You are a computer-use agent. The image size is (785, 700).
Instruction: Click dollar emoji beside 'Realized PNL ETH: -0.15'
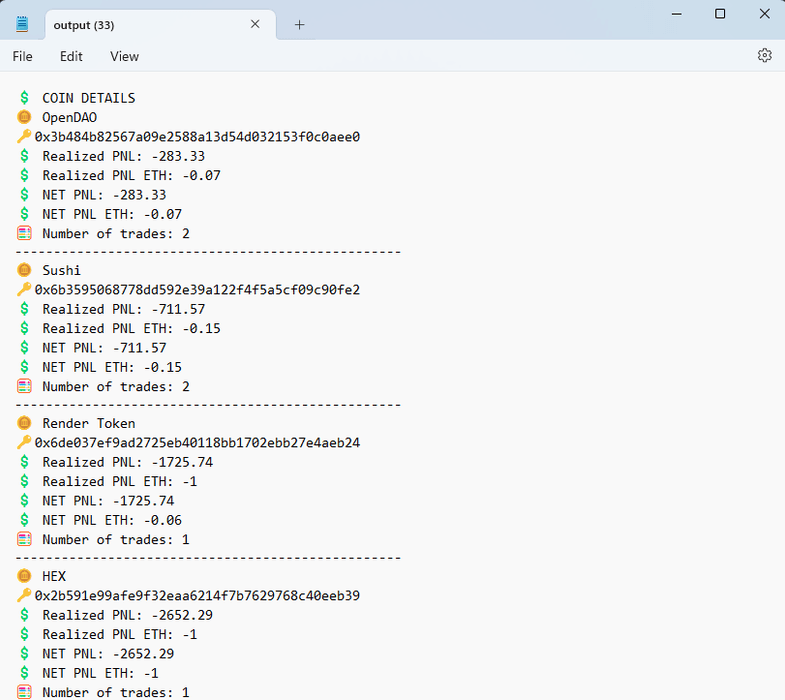tap(24, 328)
